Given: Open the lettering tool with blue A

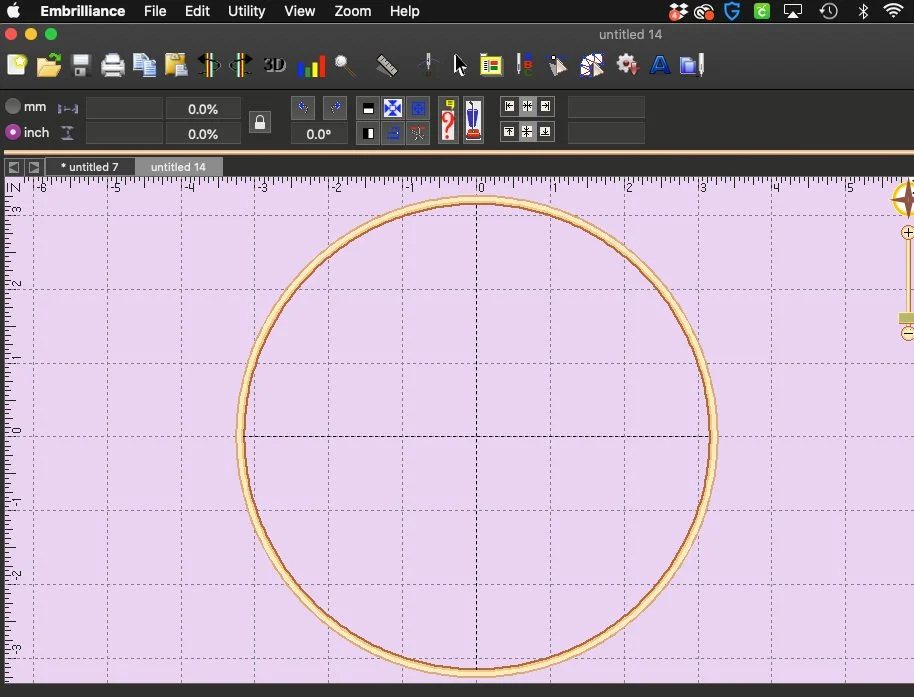Looking at the screenshot, I should [660, 65].
